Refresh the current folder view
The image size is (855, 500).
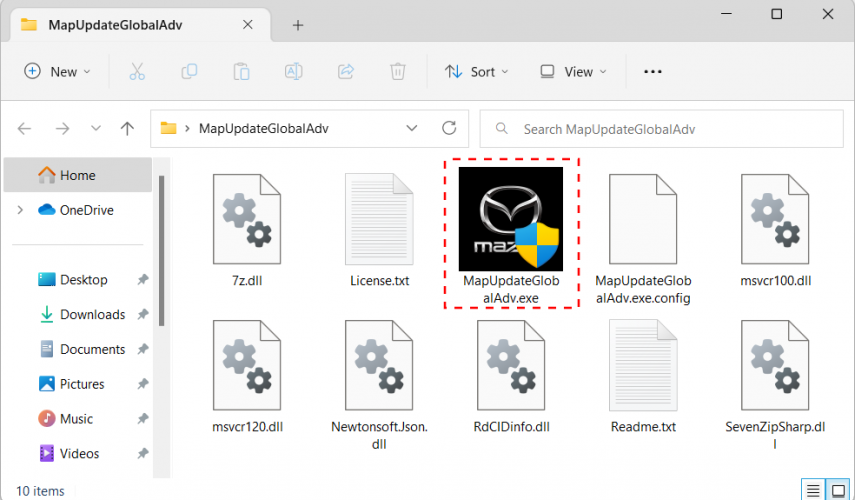[449, 129]
